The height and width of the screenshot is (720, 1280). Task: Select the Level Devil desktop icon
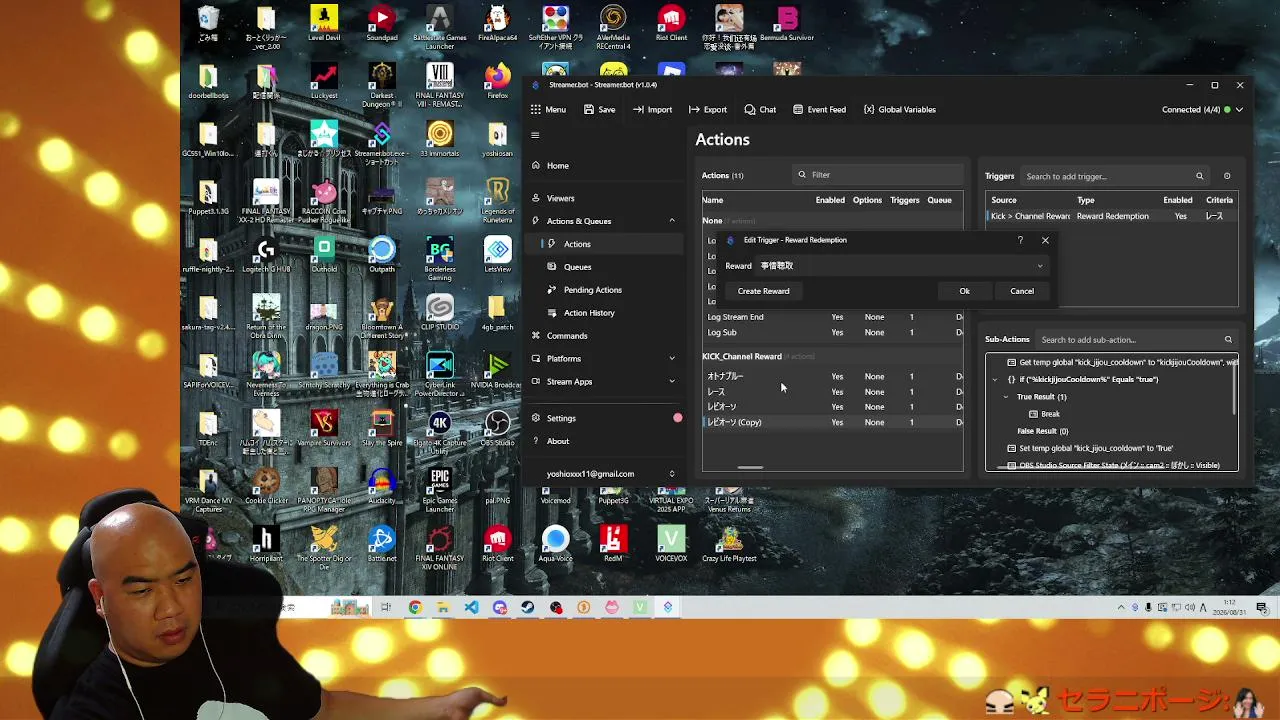tap(324, 24)
